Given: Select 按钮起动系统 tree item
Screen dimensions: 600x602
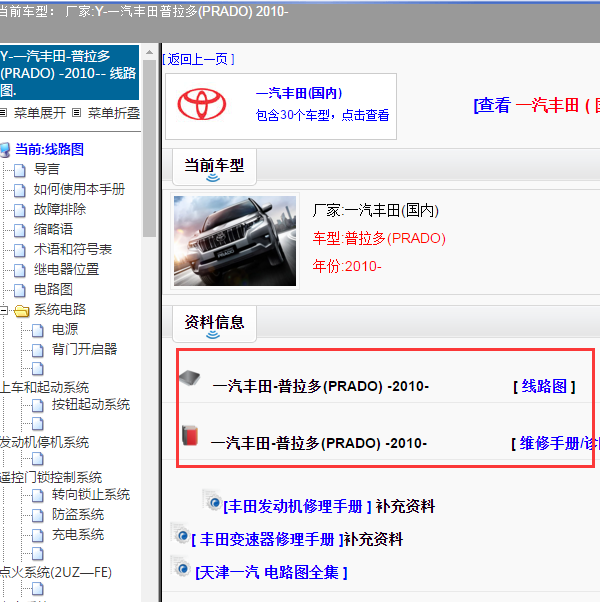Looking at the screenshot, I should [x=91, y=405].
